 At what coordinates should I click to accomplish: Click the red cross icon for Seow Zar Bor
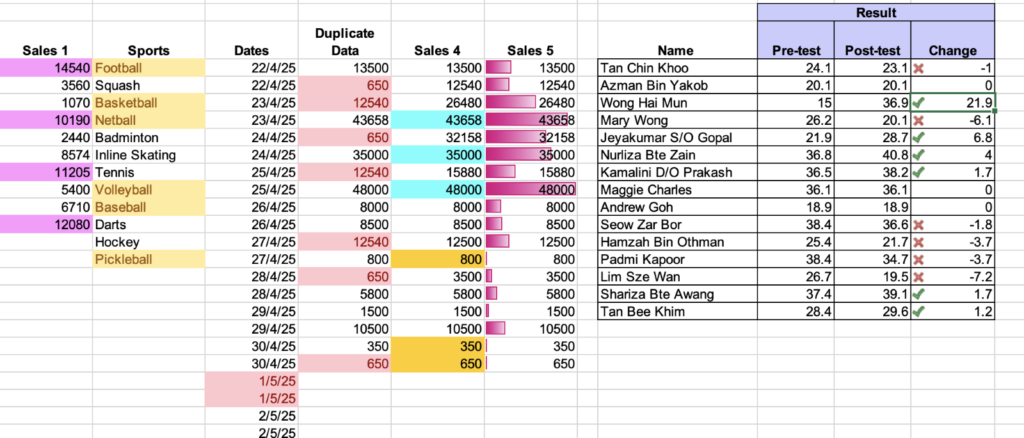(920, 225)
